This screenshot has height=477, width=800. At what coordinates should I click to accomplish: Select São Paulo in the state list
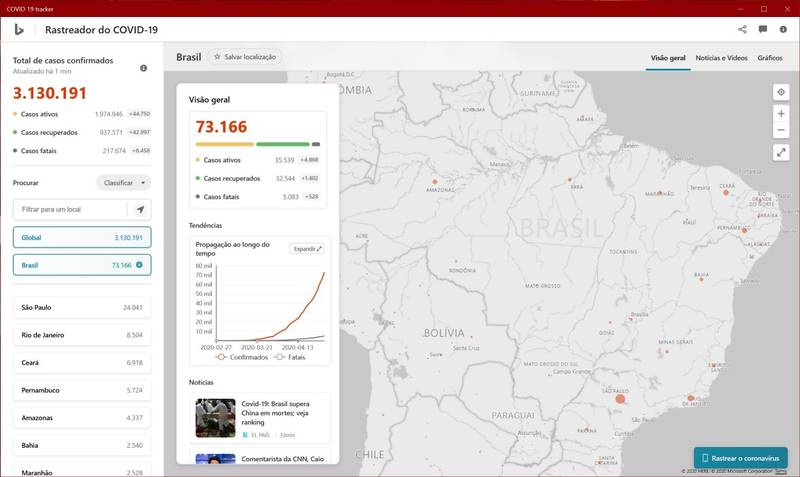[x=82, y=308]
